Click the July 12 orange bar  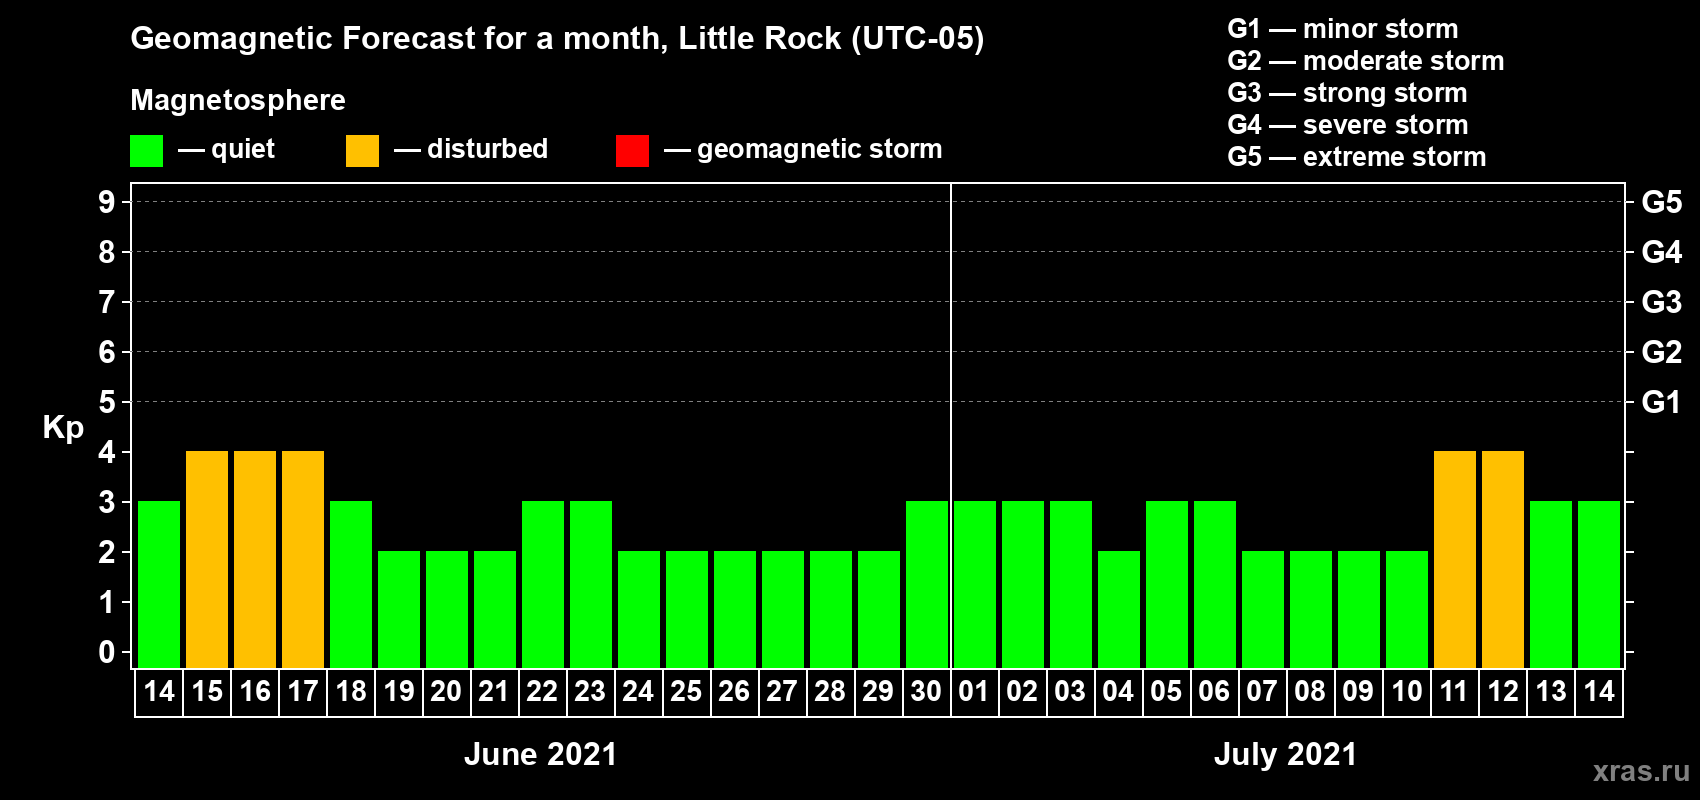(x=1503, y=559)
